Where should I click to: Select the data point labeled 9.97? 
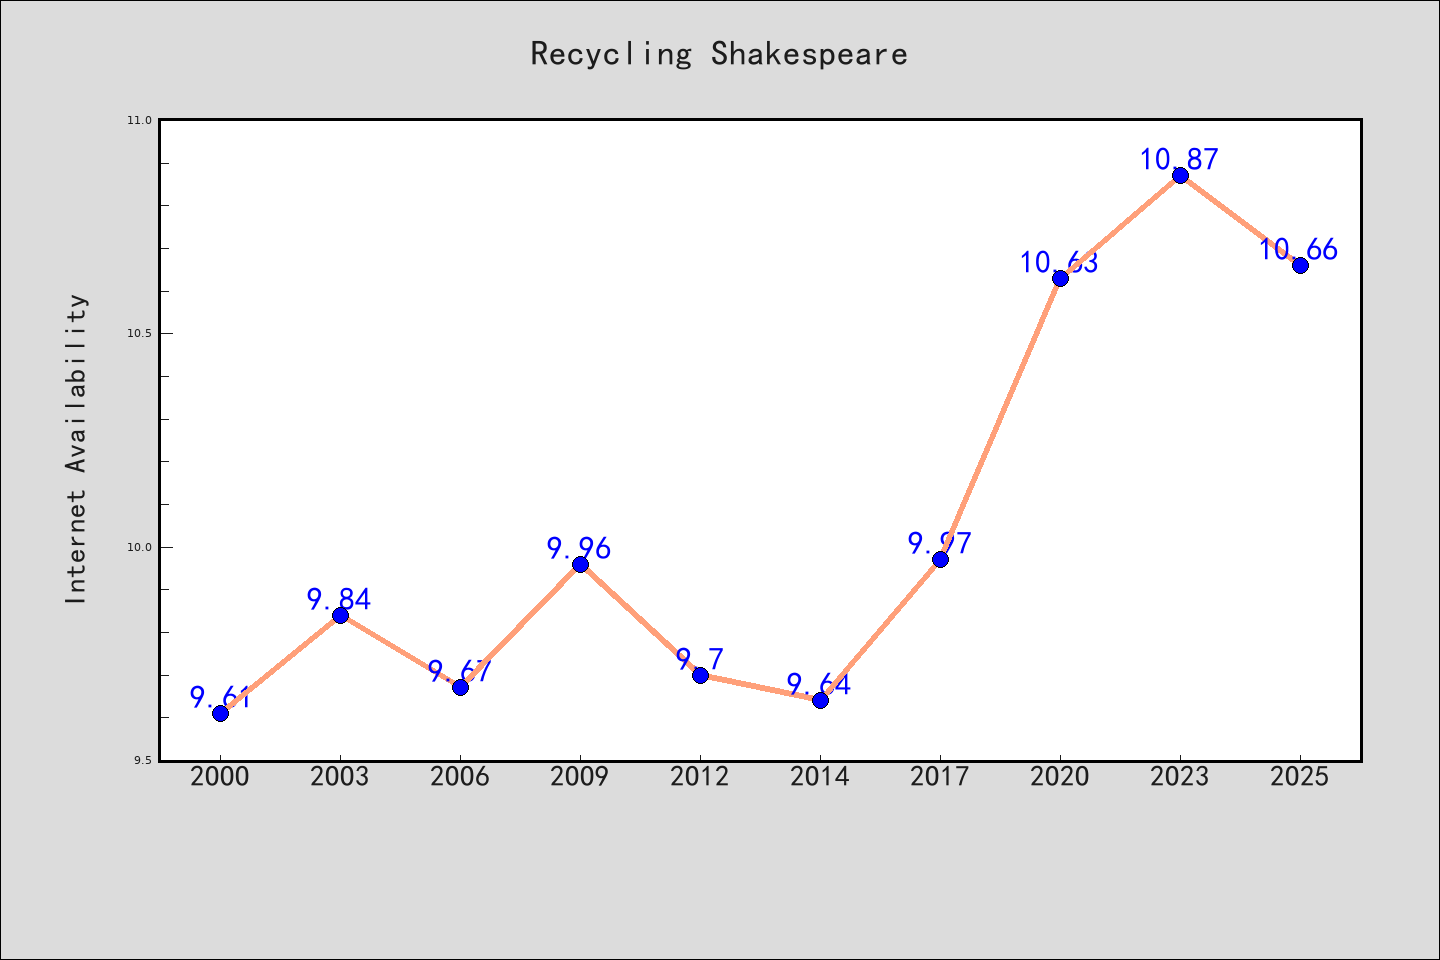[x=940, y=559]
